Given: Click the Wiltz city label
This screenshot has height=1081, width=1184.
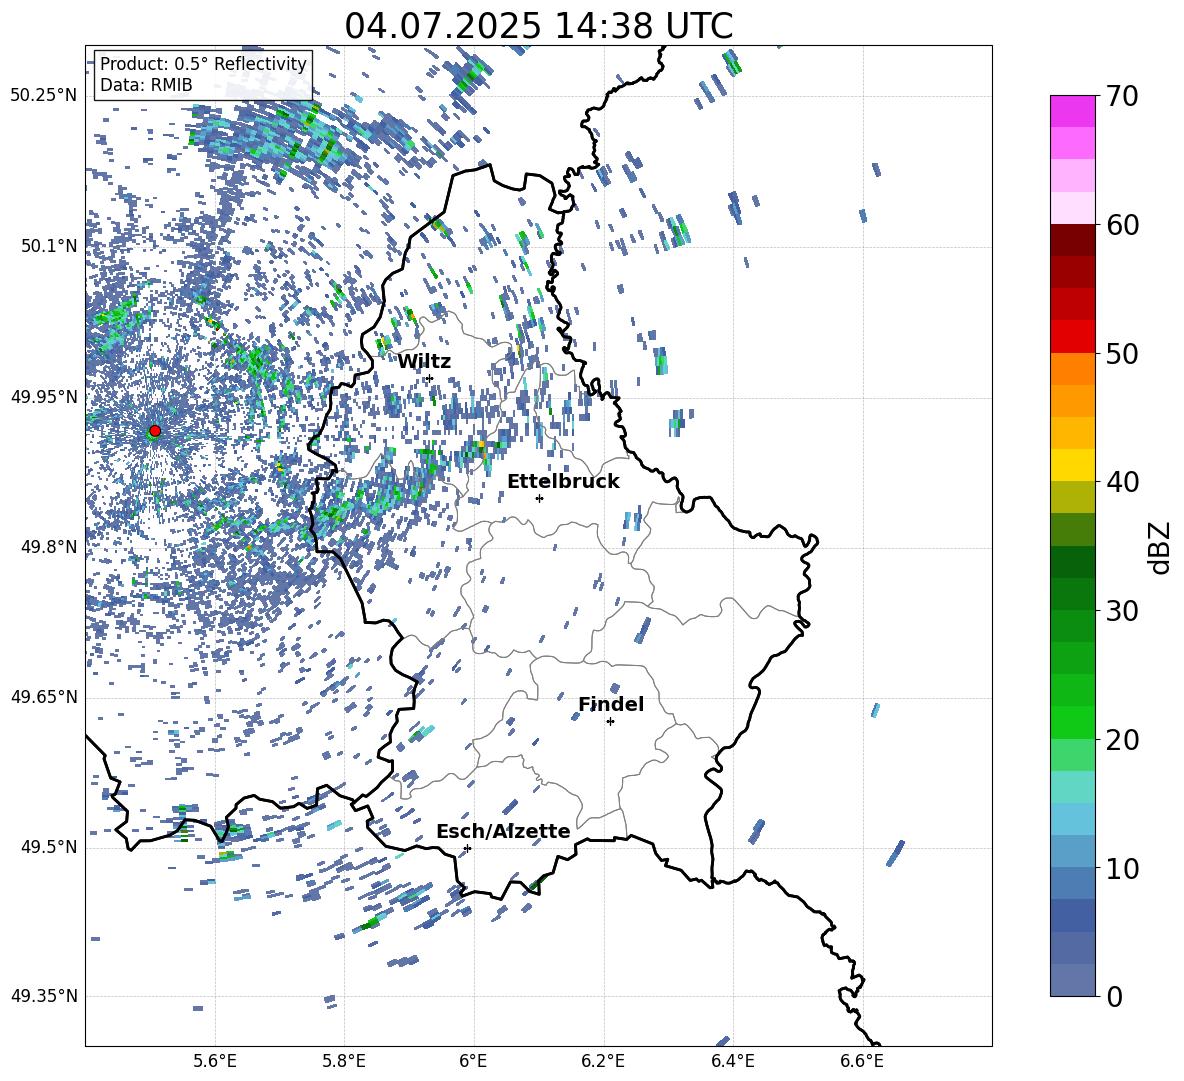Looking at the screenshot, I should [x=424, y=362].
